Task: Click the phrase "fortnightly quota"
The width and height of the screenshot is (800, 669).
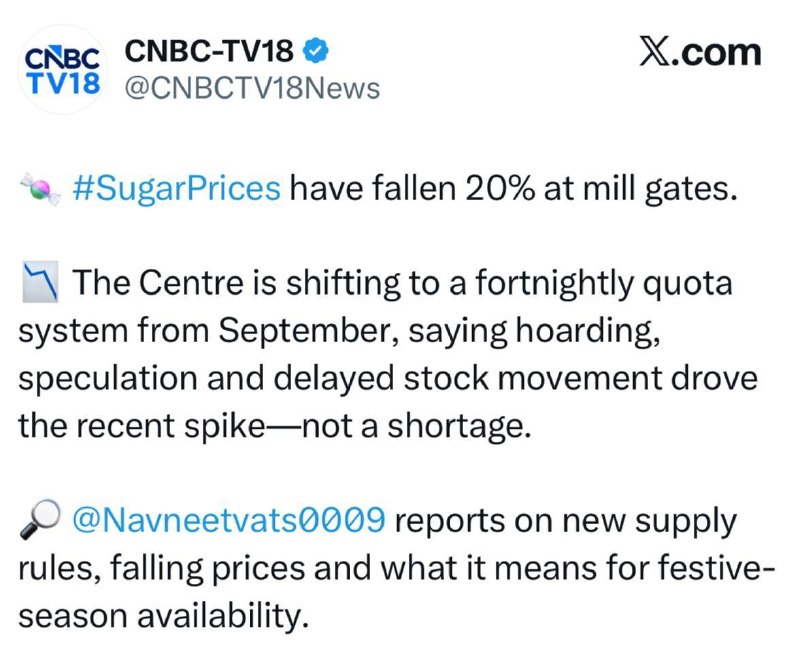Action: (x=604, y=284)
